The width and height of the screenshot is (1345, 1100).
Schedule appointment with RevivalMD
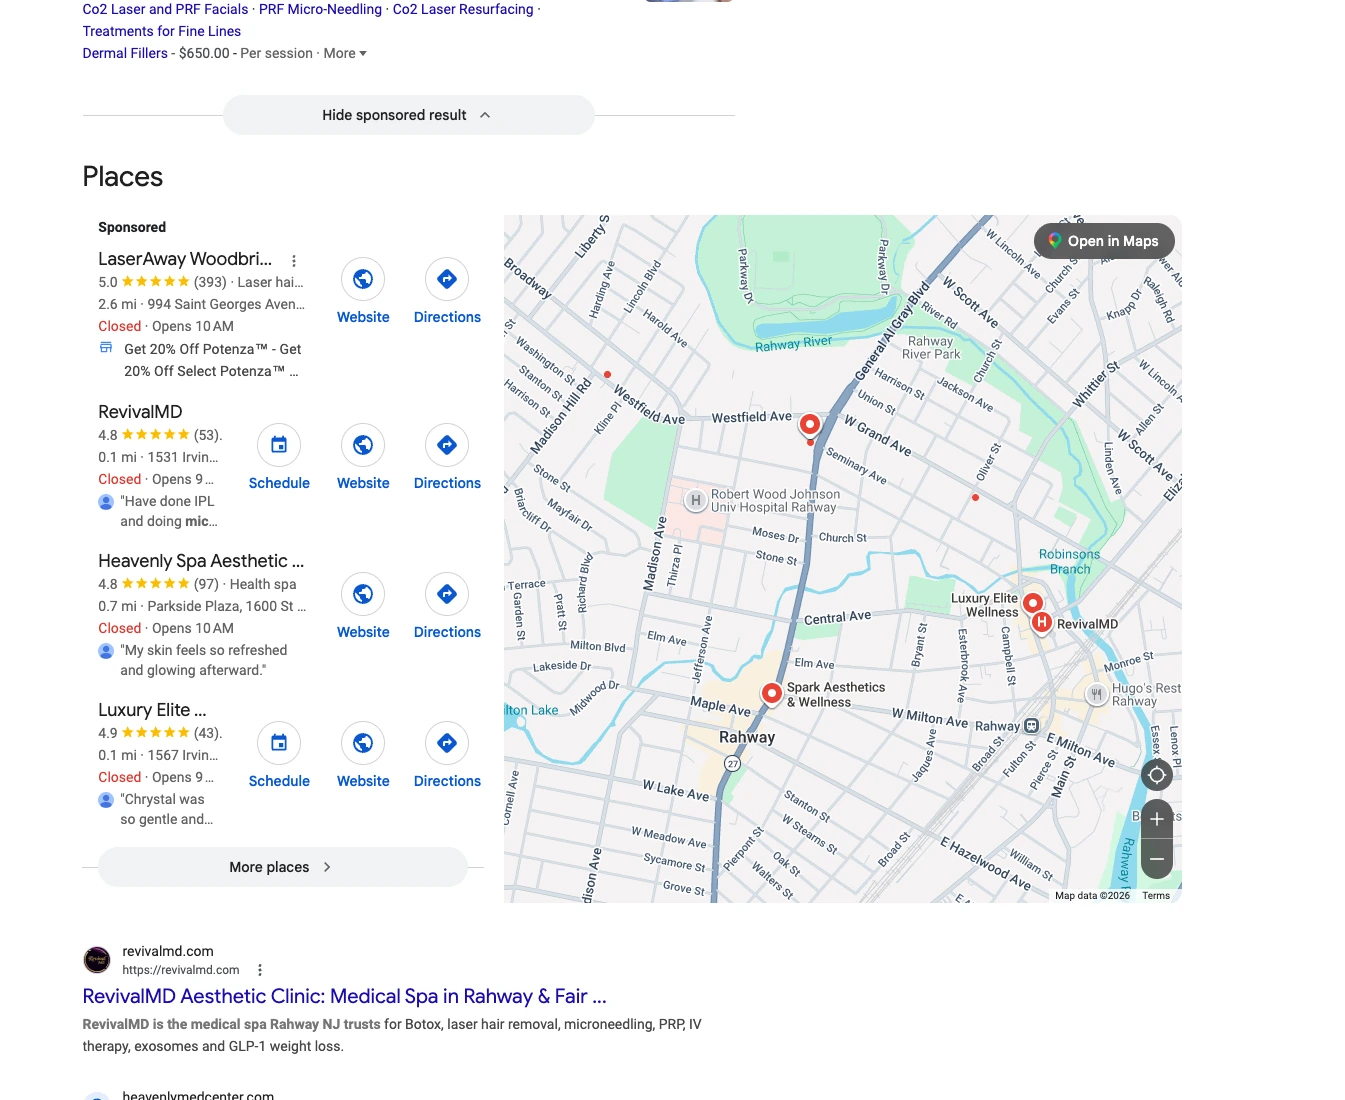click(279, 445)
